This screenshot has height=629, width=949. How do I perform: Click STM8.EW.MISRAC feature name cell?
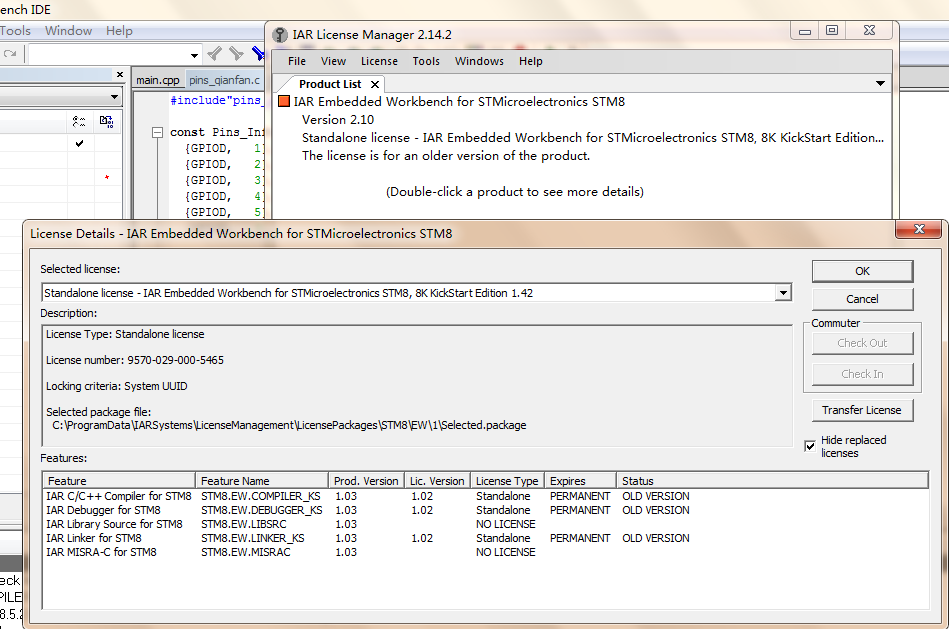pyautogui.click(x=246, y=552)
